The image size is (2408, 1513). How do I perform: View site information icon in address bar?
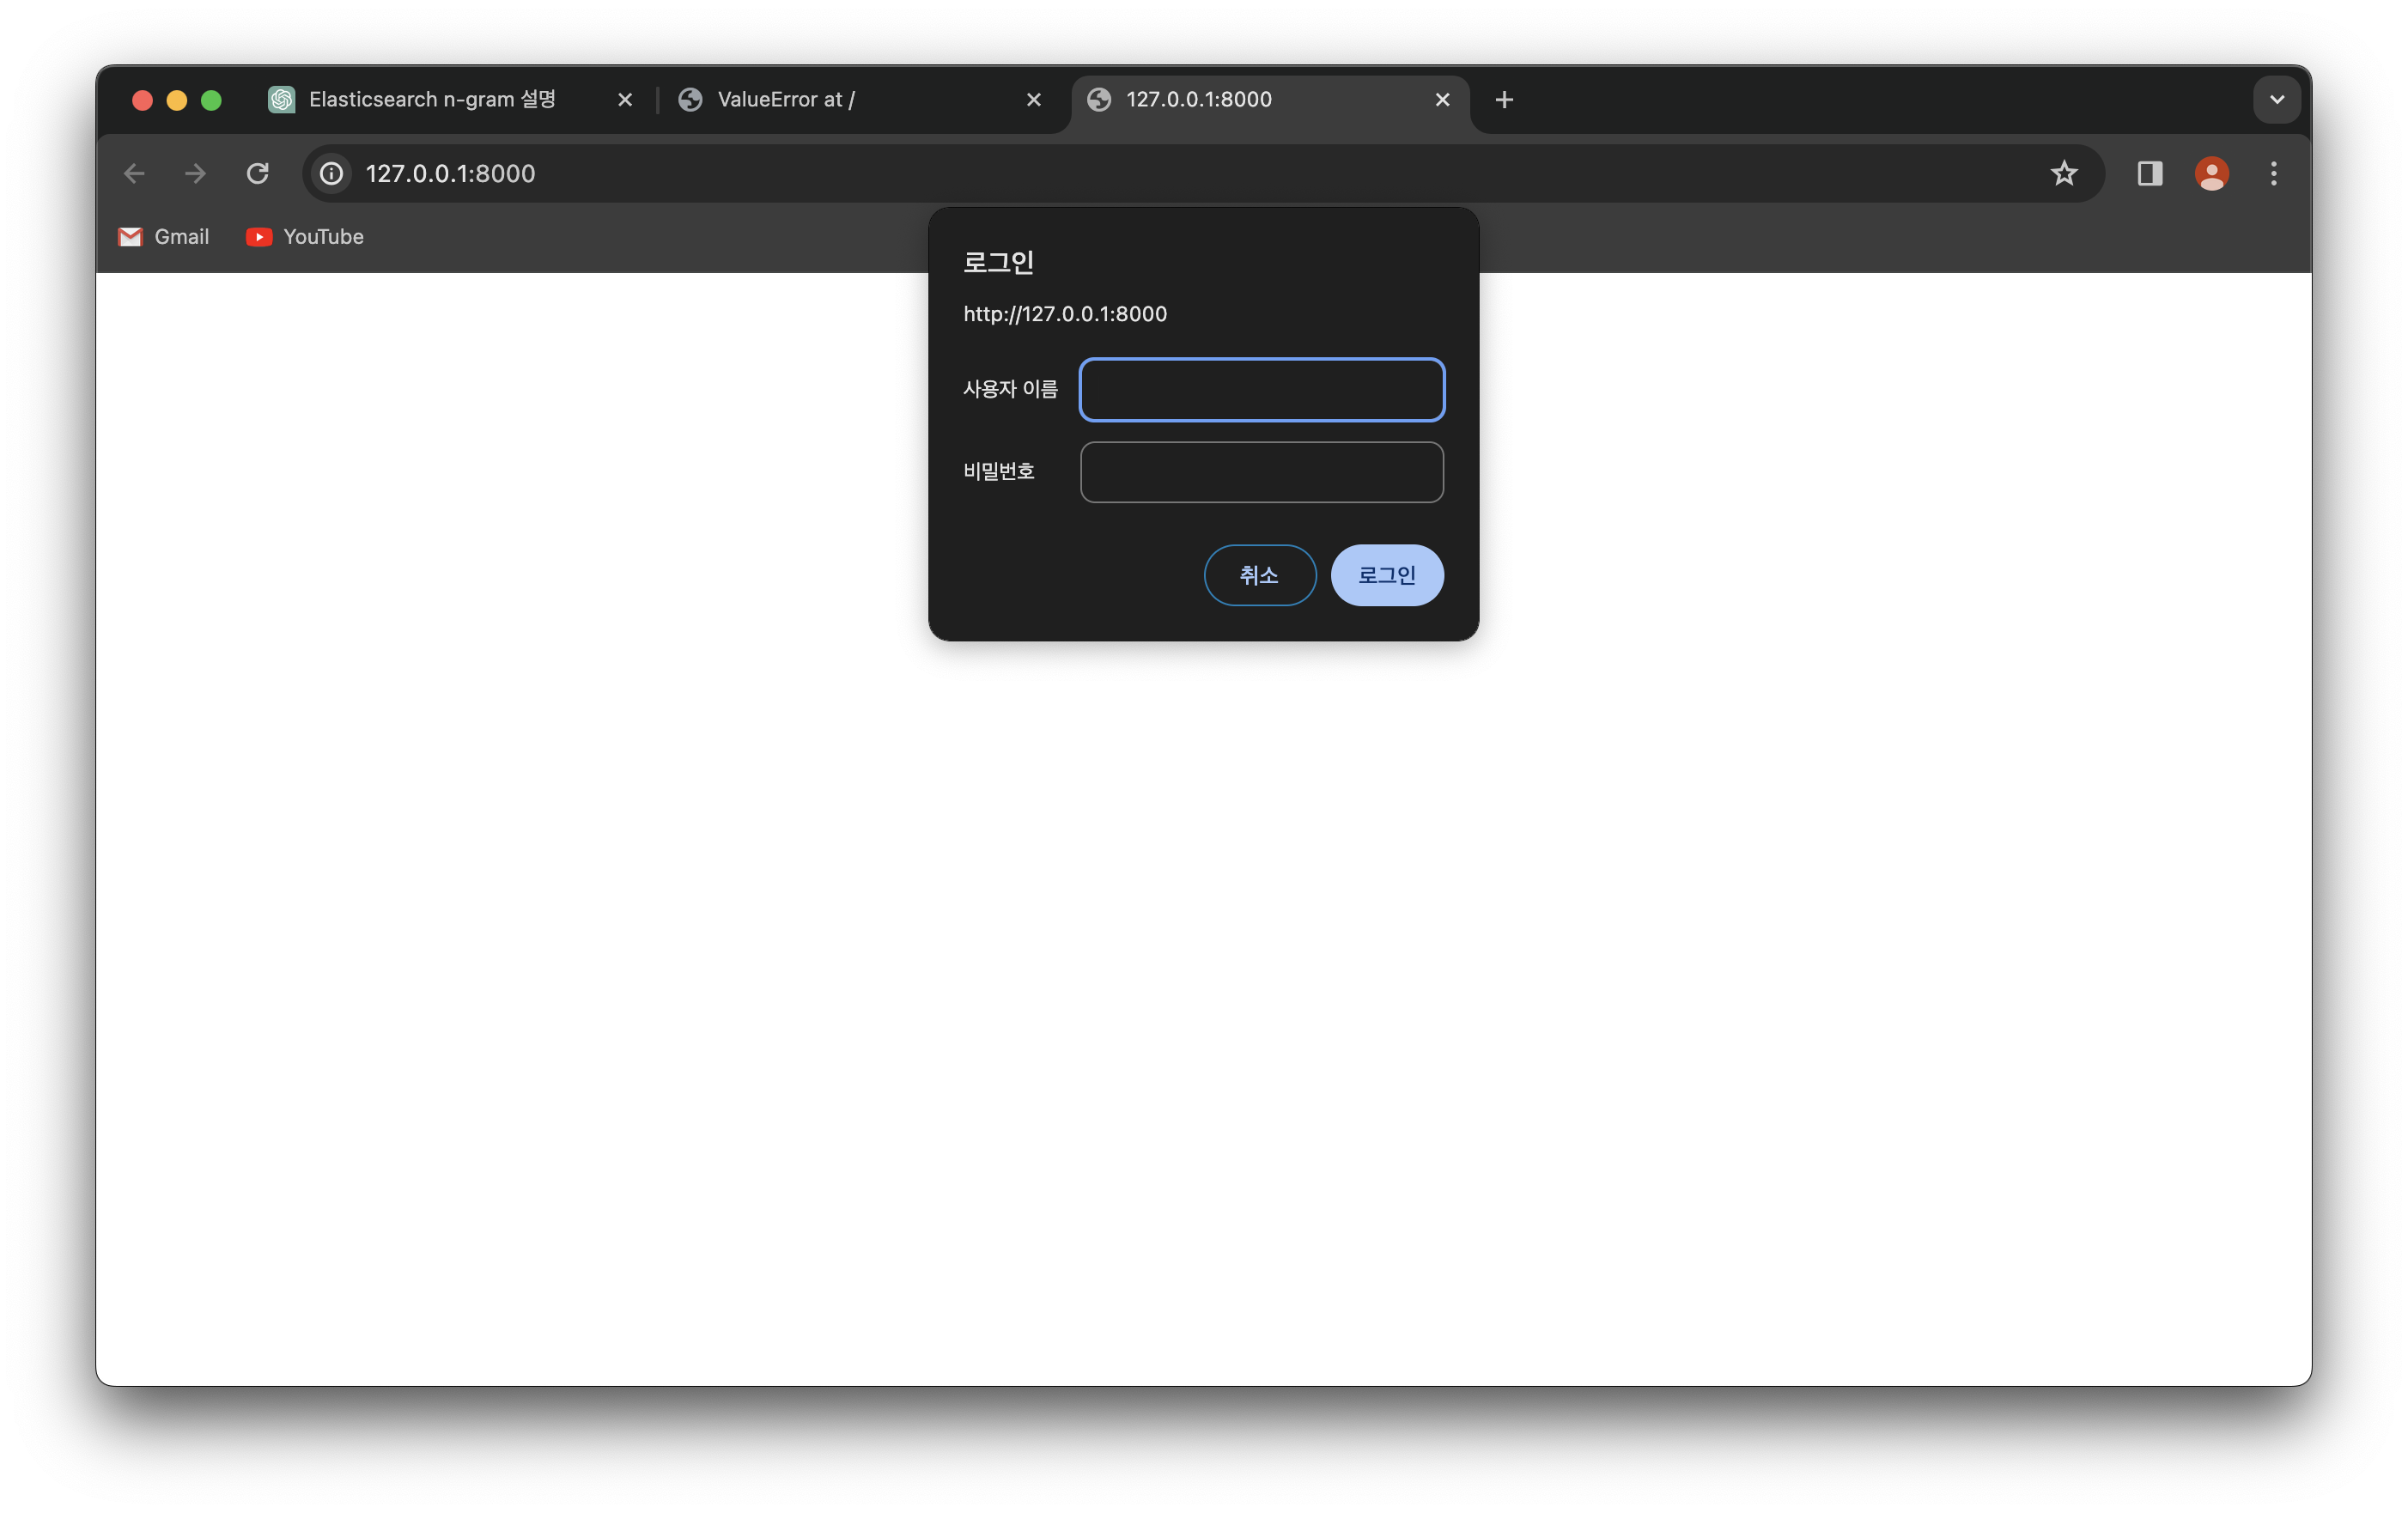[332, 174]
